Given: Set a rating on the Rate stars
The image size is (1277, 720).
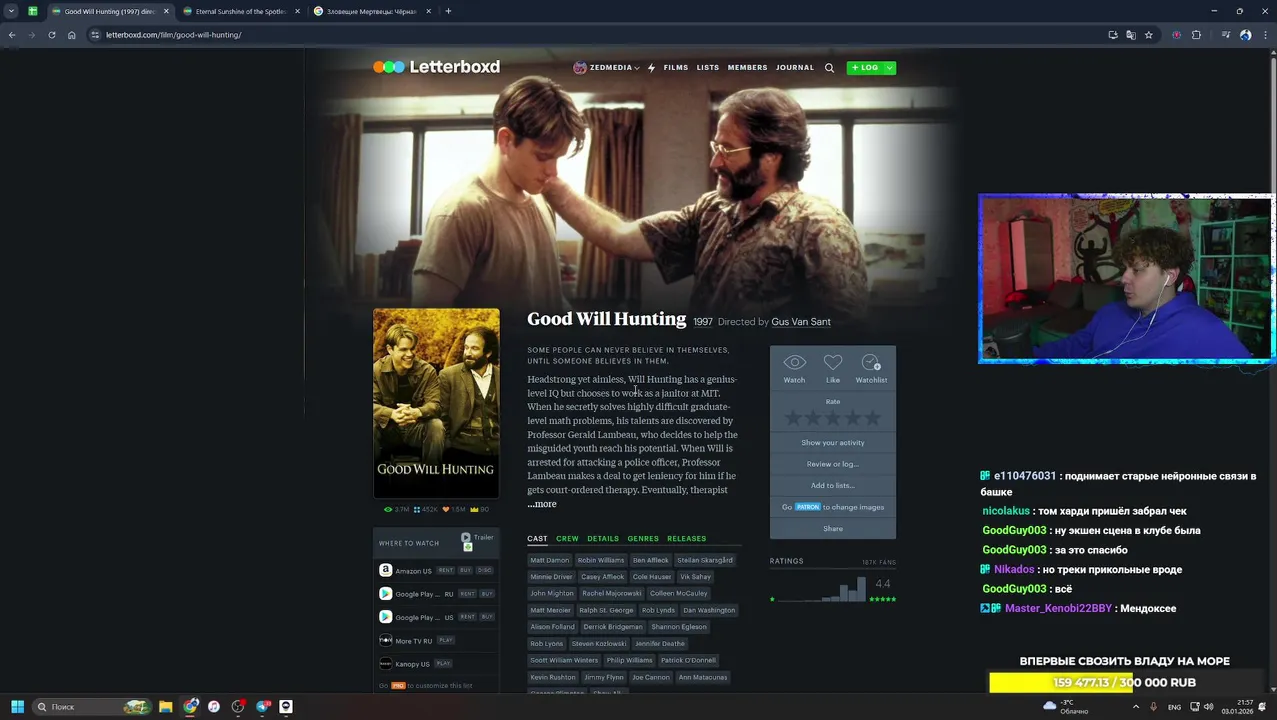Looking at the screenshot, I should (833, 417).
